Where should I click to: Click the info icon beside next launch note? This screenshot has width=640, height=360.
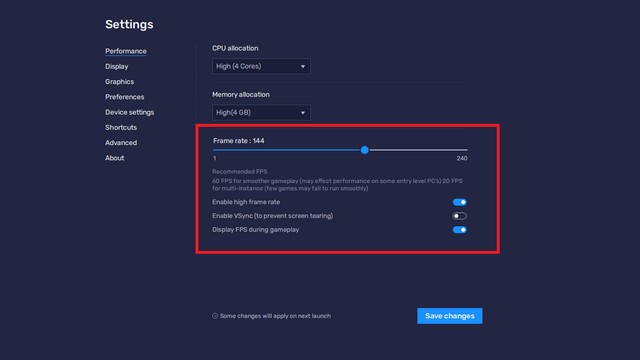215,316
